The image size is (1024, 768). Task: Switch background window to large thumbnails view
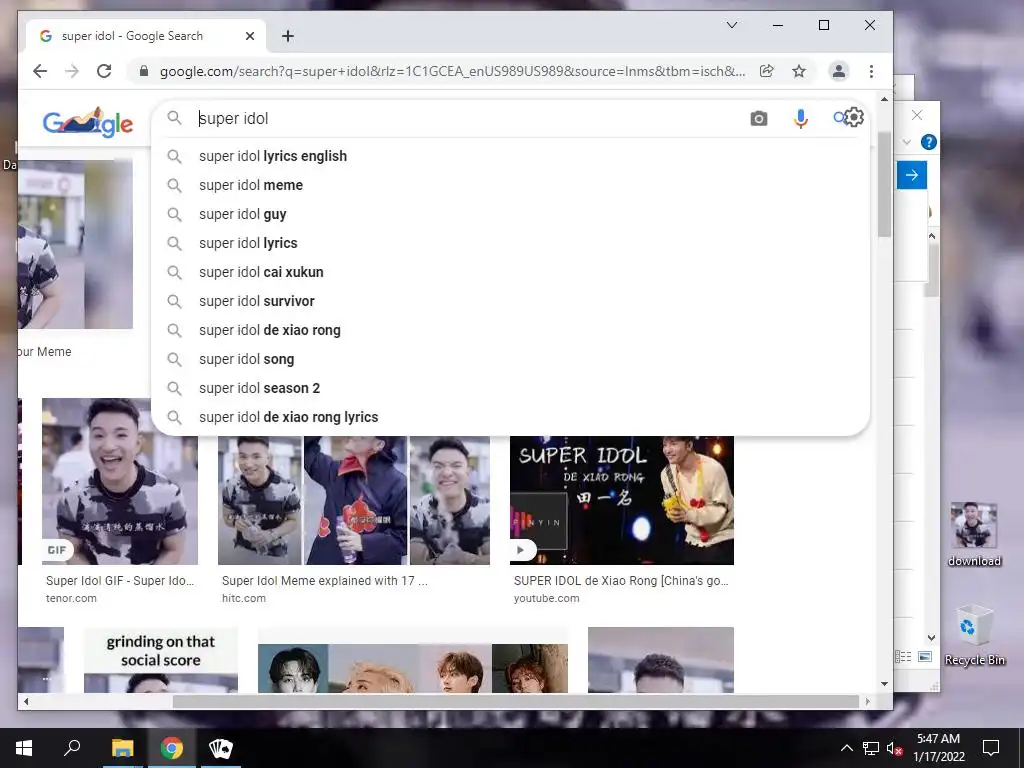coord(925,656)
